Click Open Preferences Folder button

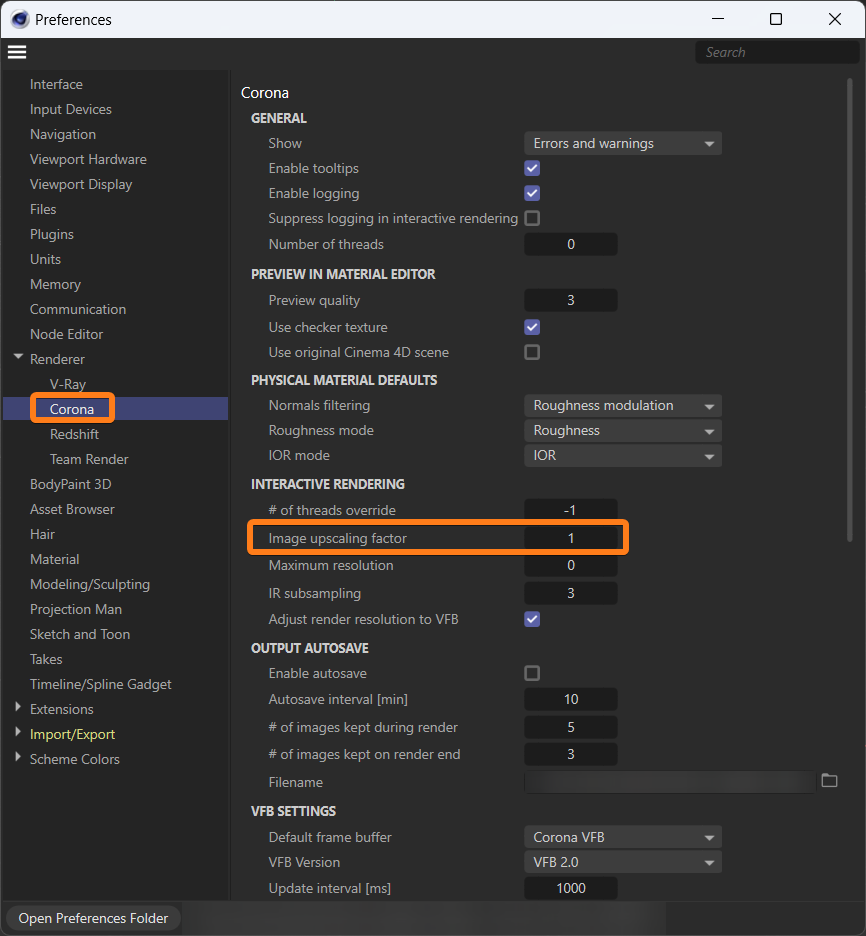click(x=93, y=918)
